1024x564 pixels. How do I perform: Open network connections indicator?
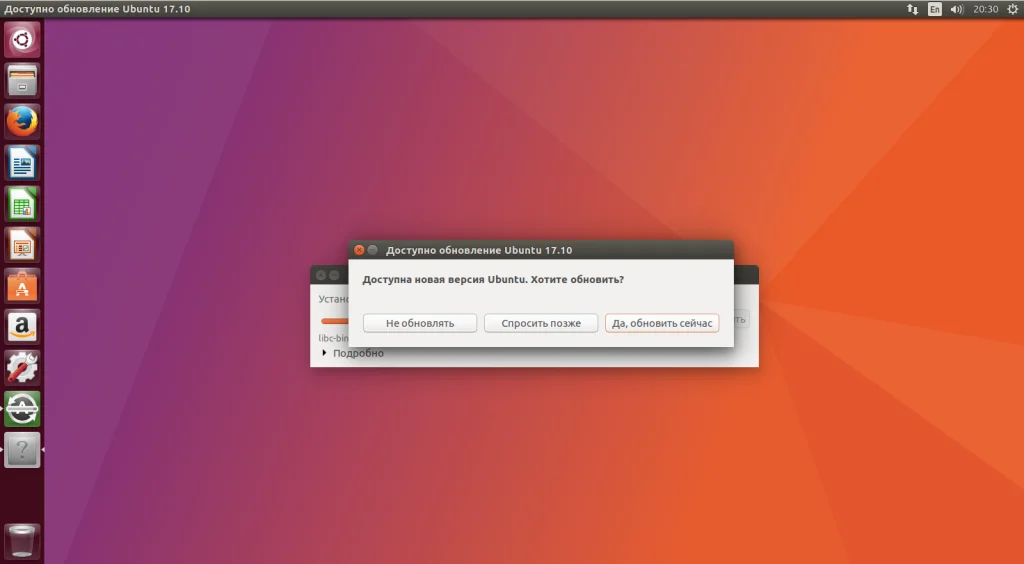click(912, 9)
